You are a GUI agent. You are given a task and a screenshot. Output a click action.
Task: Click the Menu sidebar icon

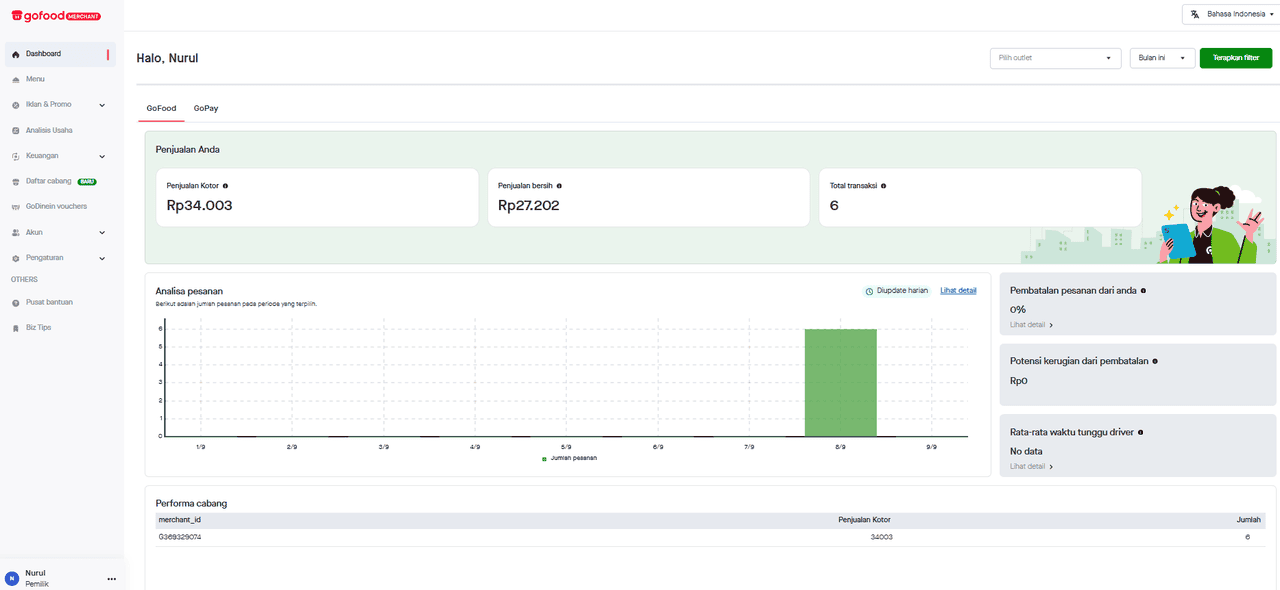pos(15,79)
